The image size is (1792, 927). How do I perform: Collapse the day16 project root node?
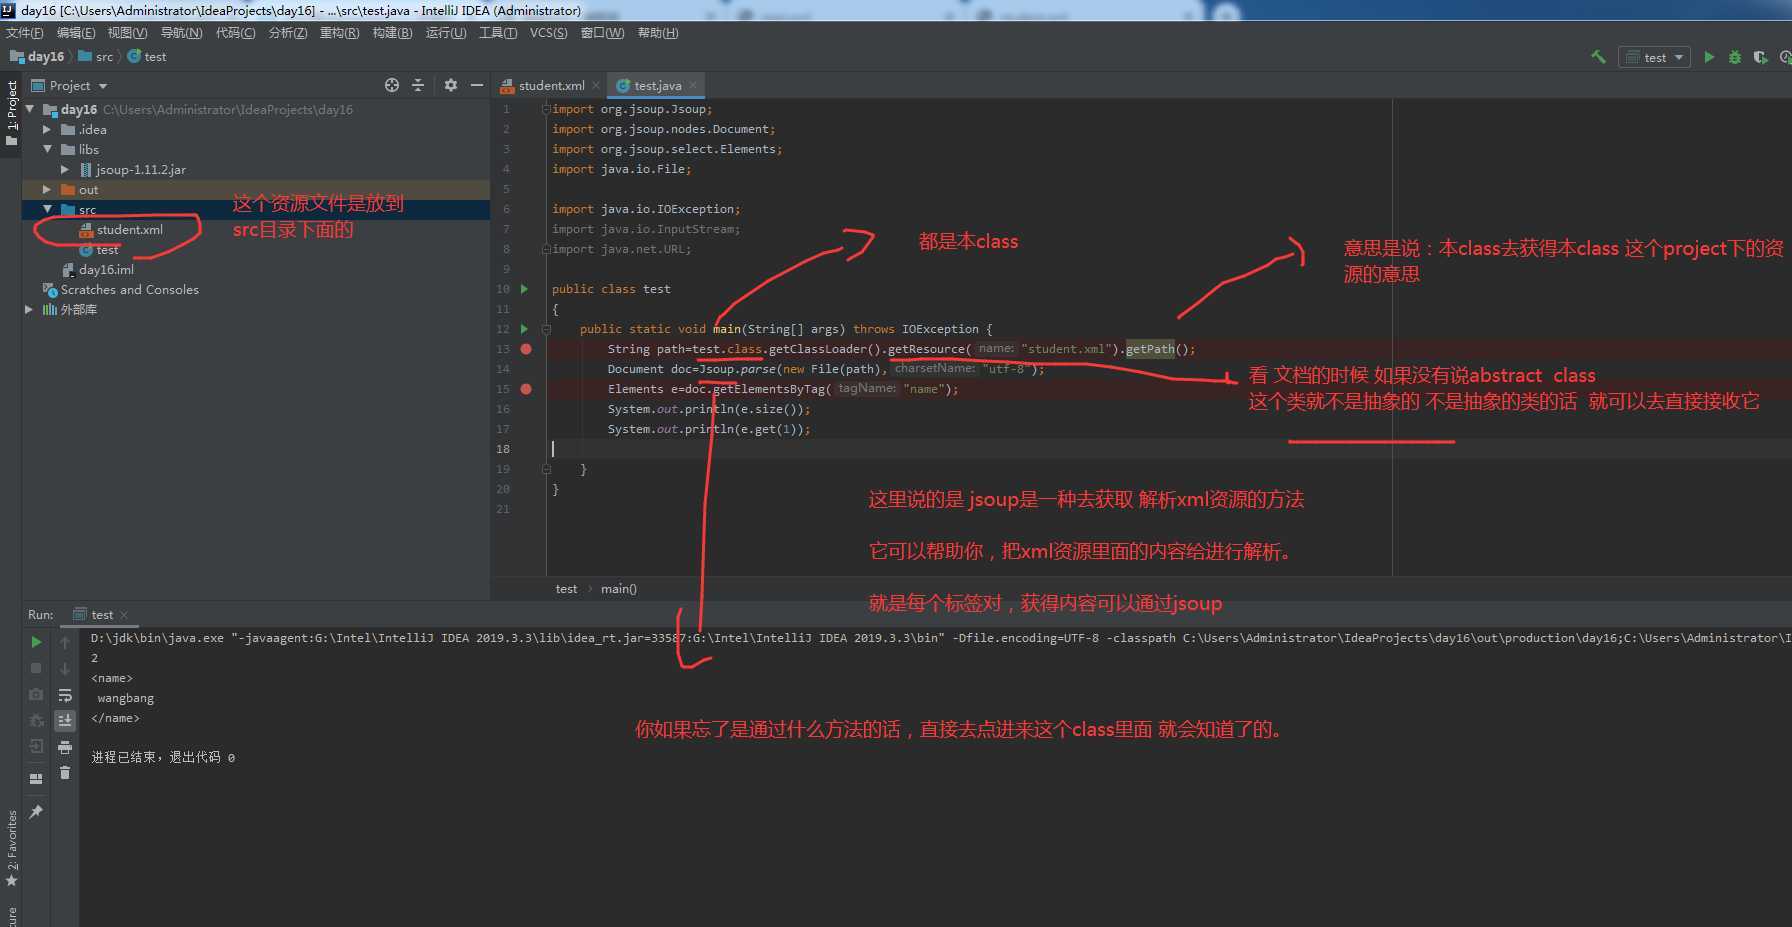tap(30, 109)
